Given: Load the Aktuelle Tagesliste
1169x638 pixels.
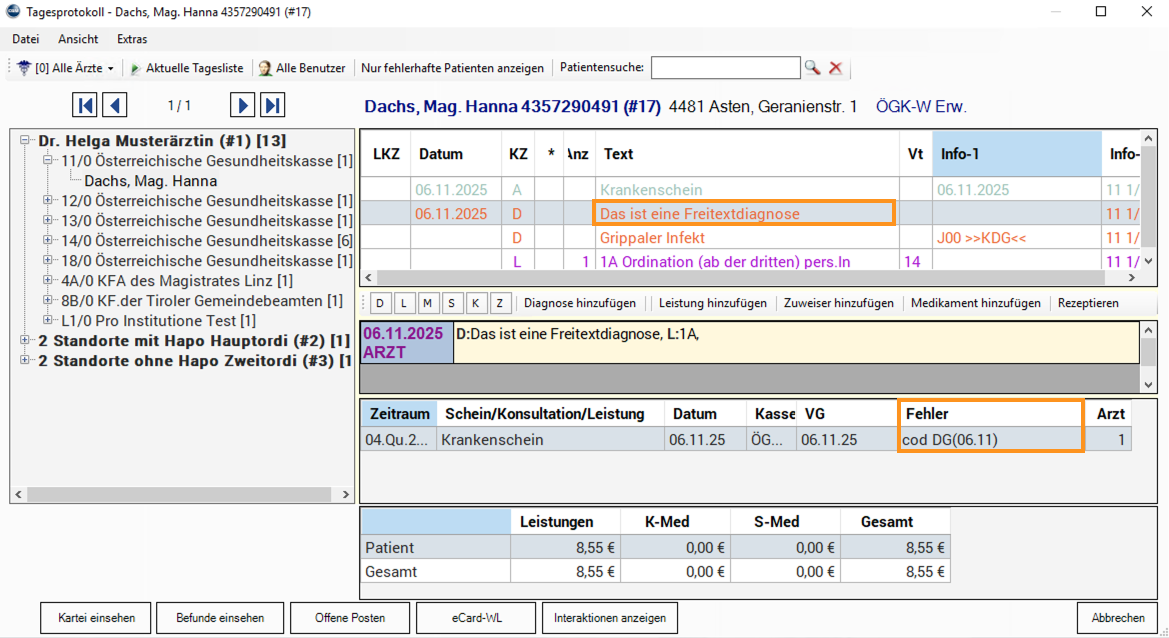Looking at the screenshot, I should (187, 68).
